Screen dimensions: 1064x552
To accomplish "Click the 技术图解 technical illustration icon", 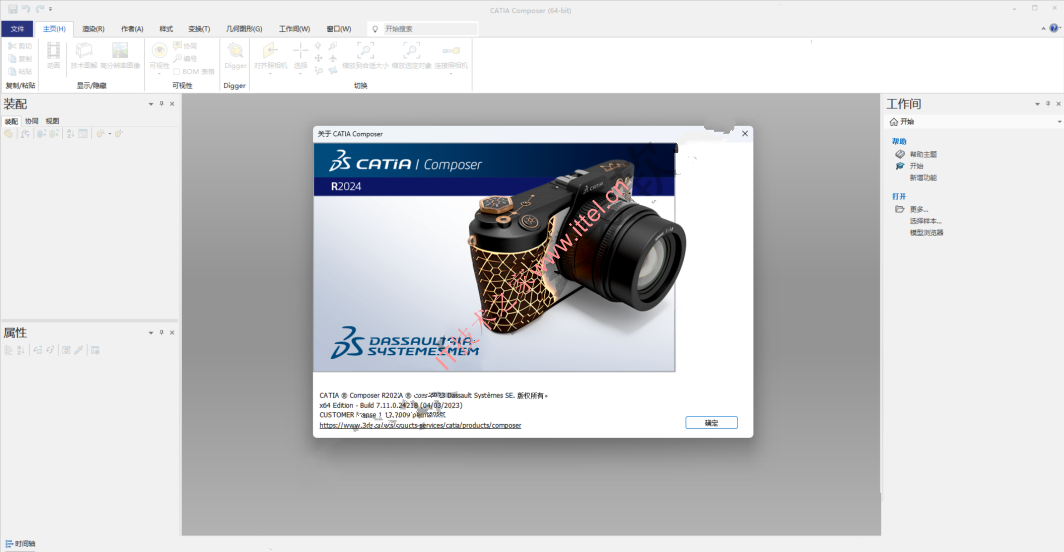I will (83, 51).
